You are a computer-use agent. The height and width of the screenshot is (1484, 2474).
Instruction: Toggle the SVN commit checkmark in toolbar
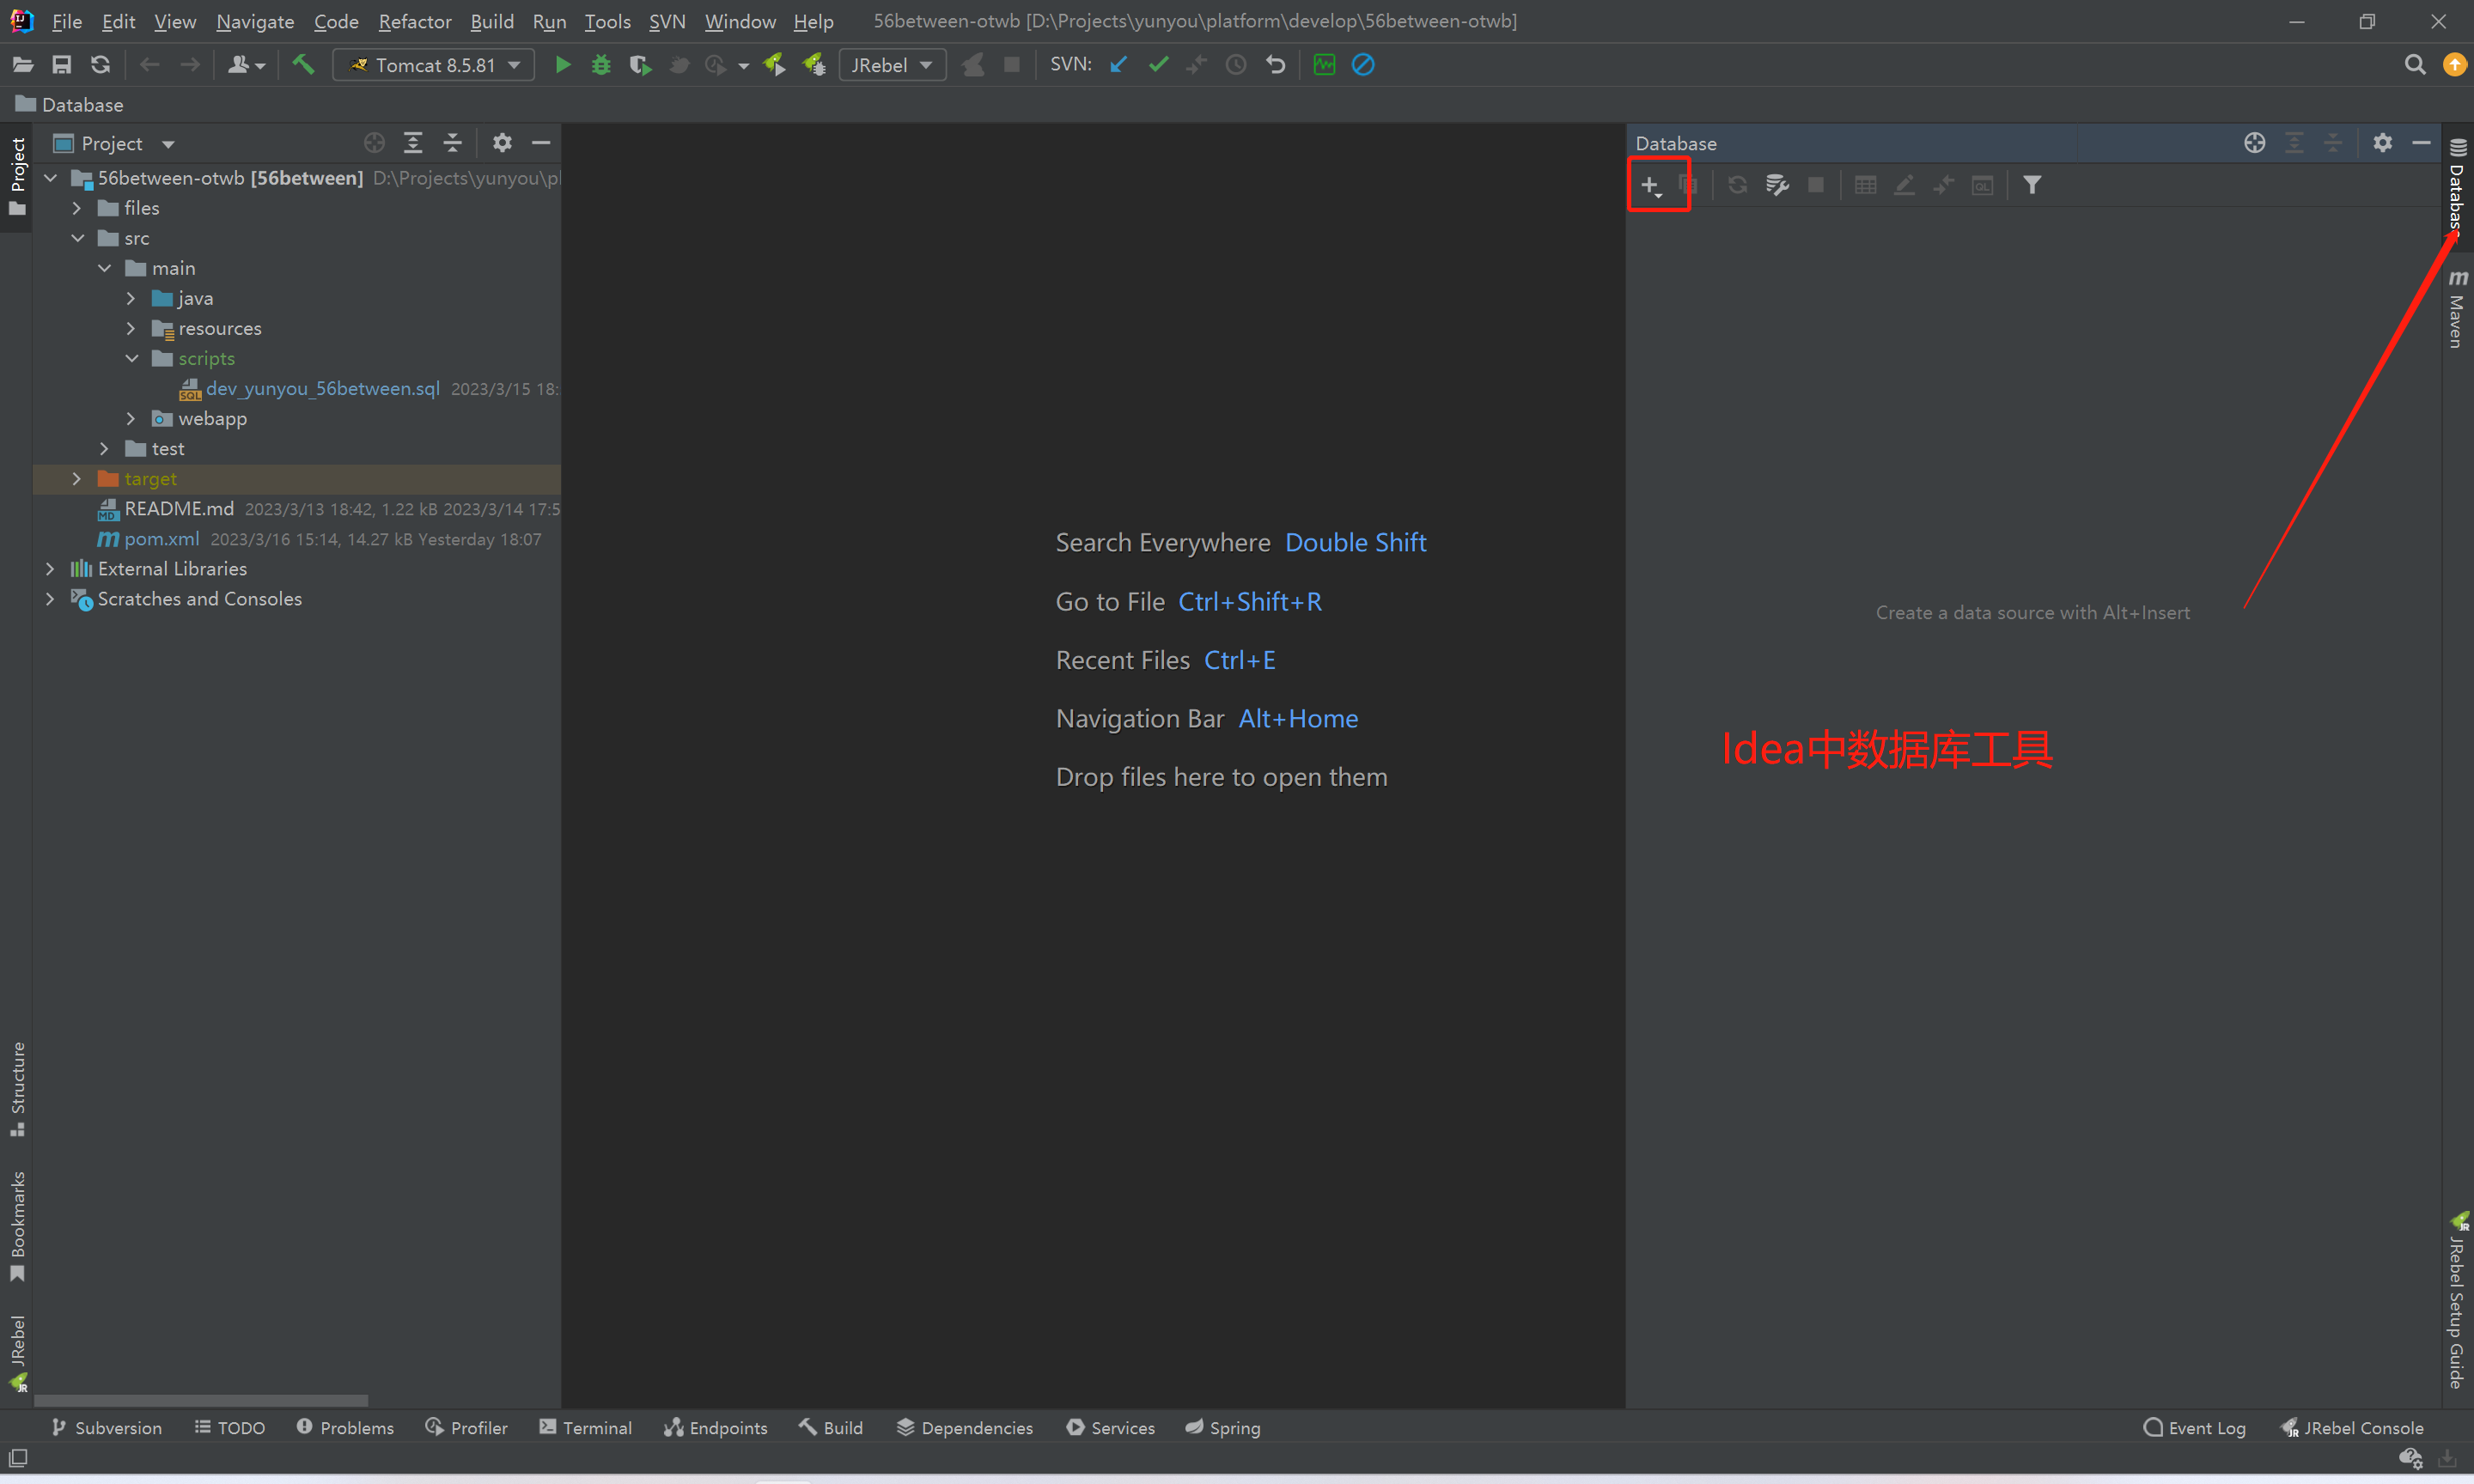point(1159,65)
